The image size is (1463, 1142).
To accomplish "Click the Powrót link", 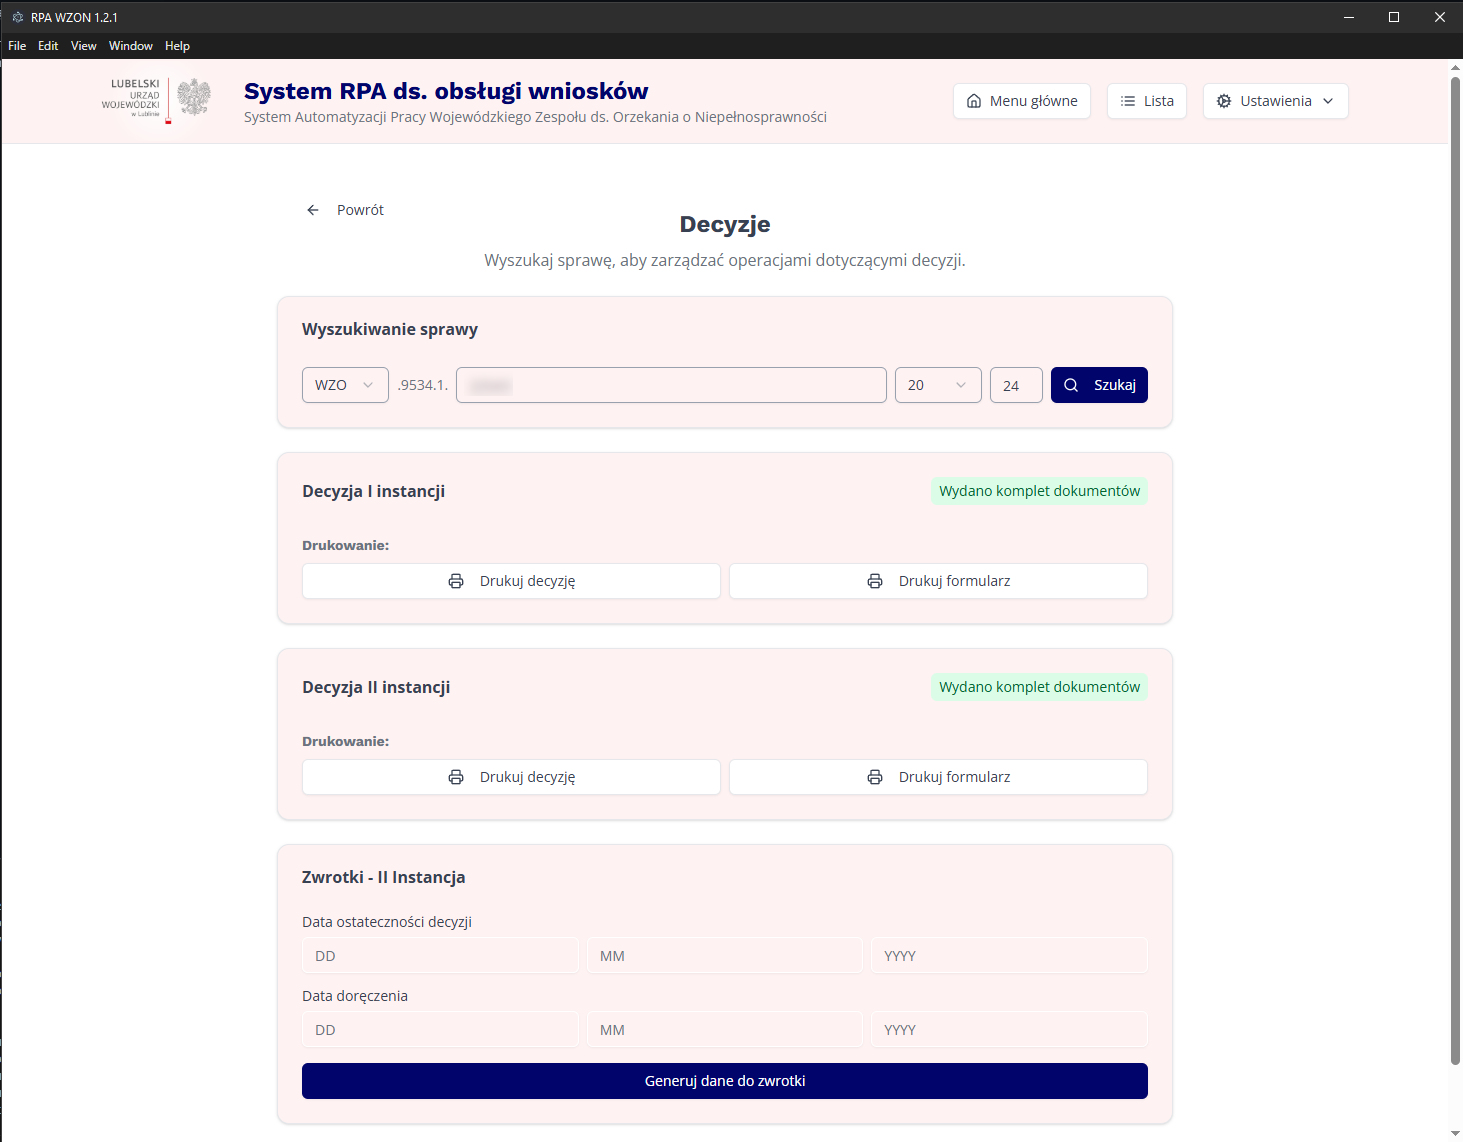I will (x=360, y=209).
